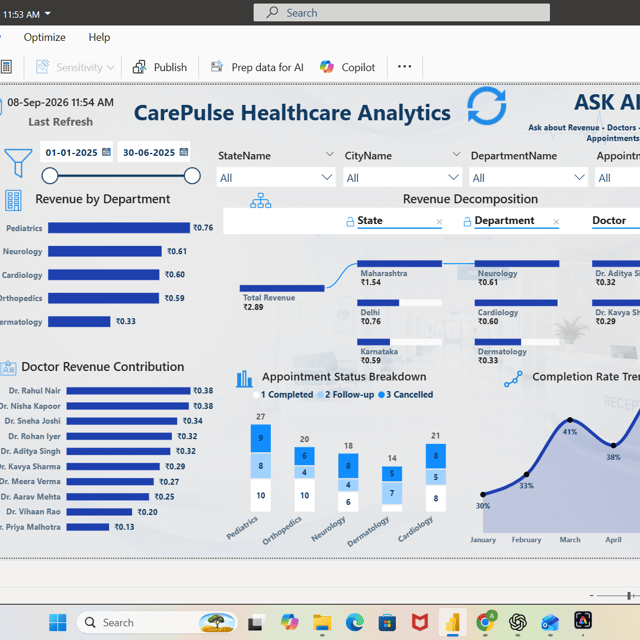Click the StateName header chevron
Screen dimensions: 640x640
pyautogui.click(x=329, y=155)
